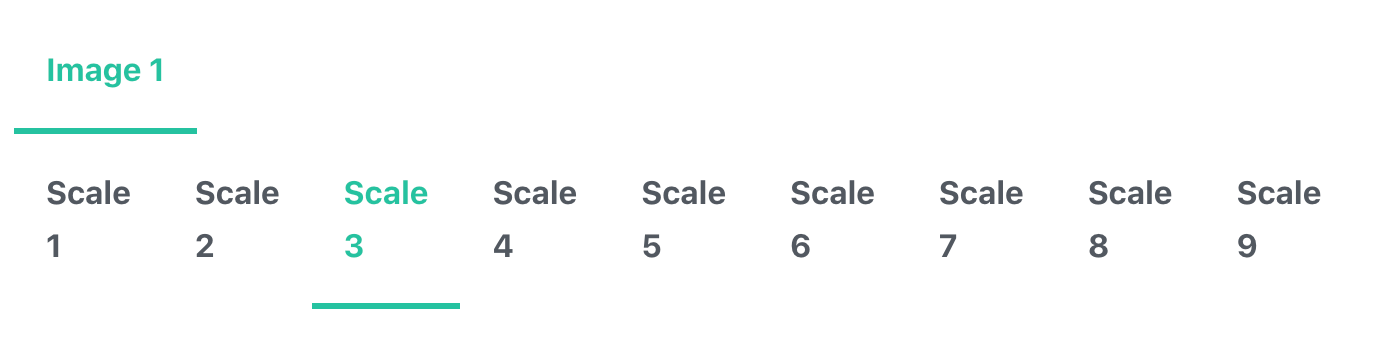The height and width of the screenshot is (360, 1374).
Task: Show the Scale 6 tab
Action: coord(832,219)
